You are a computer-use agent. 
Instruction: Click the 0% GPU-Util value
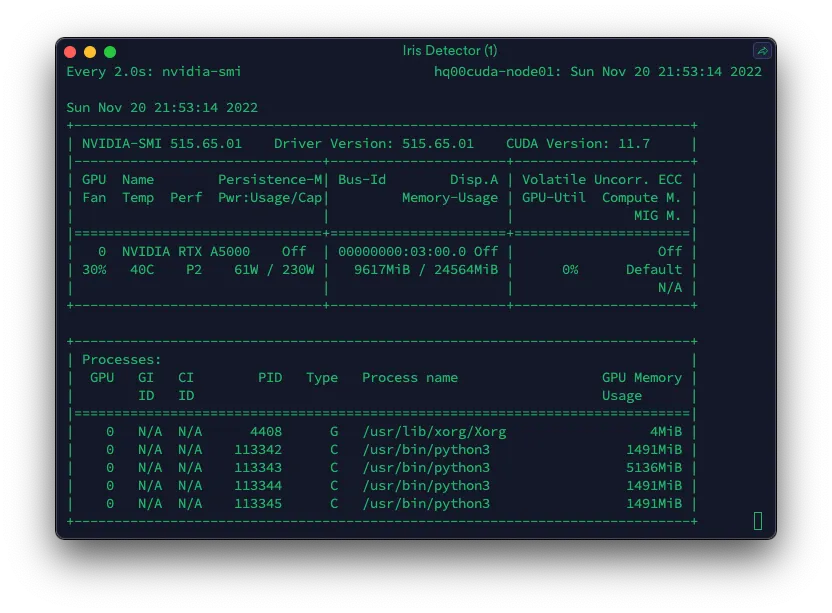(570, 270)
